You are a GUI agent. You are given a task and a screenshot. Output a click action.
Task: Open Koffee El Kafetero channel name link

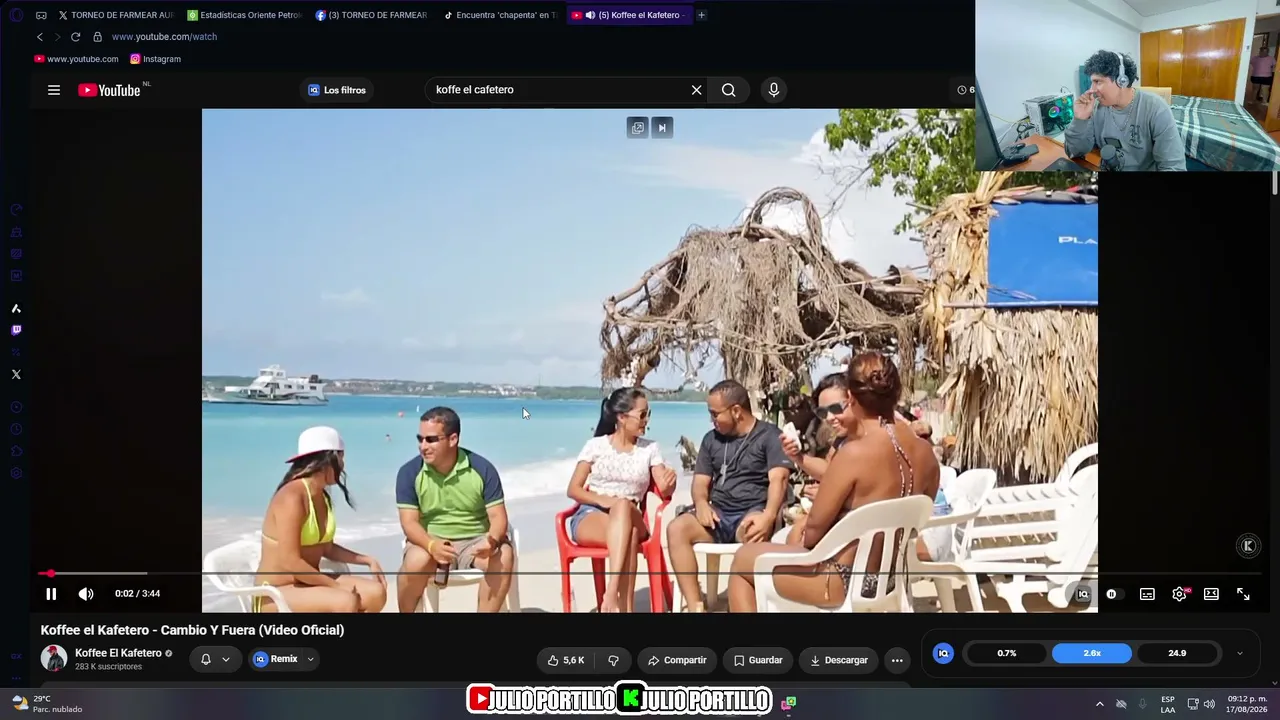118,653
